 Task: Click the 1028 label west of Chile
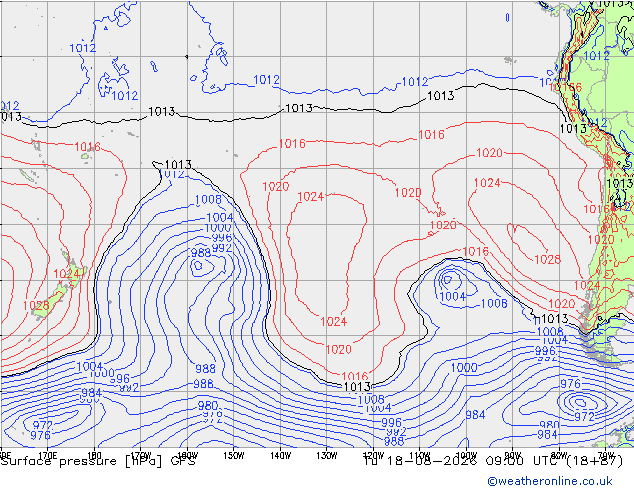(x=547, y=259)
